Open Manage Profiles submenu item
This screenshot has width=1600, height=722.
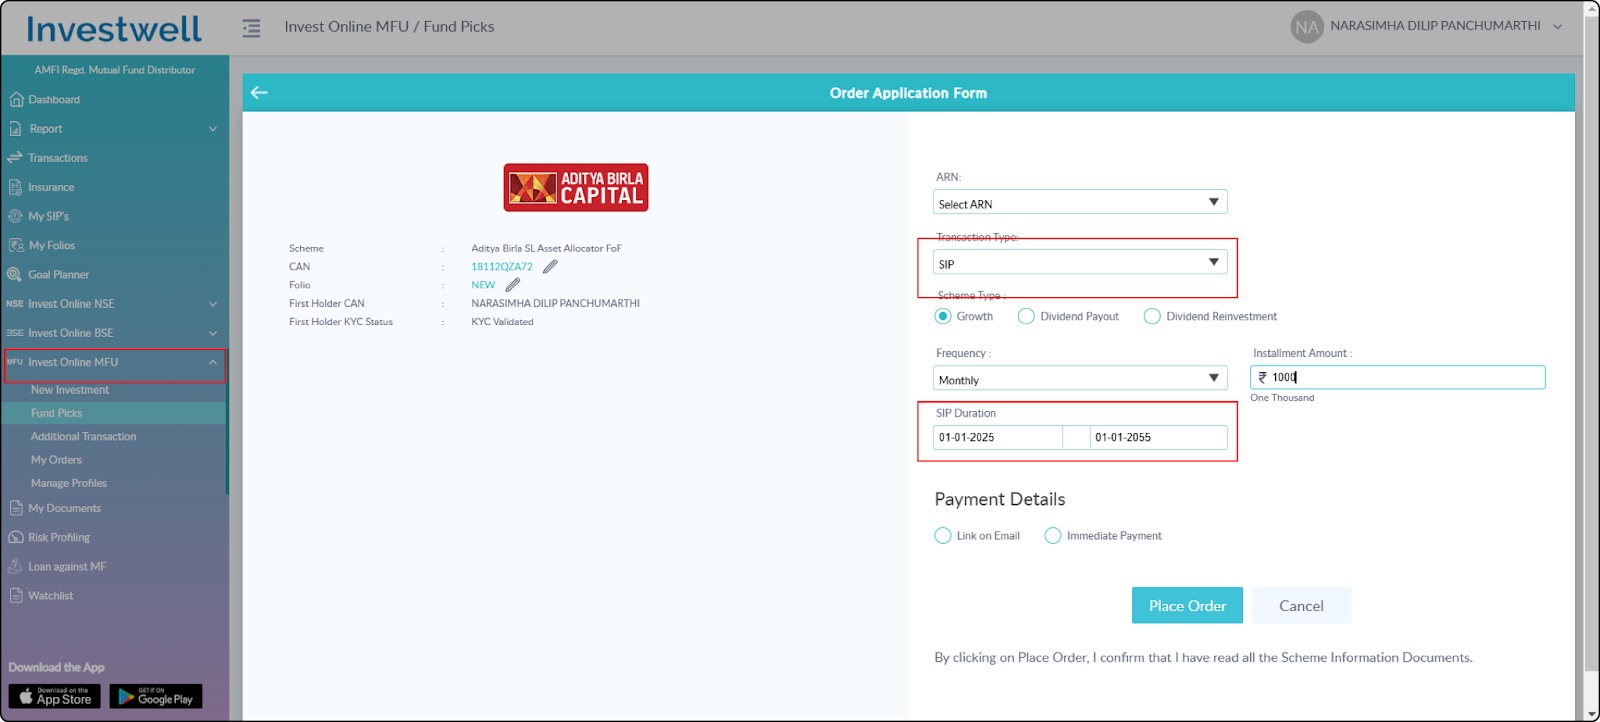pyautogui.click(x=69, y=483)
